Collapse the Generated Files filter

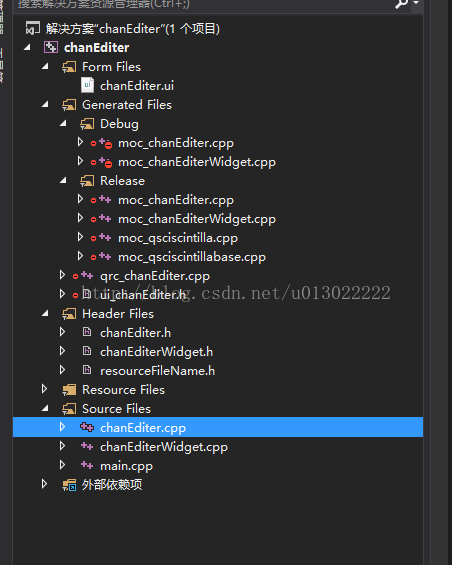(45, 104)
